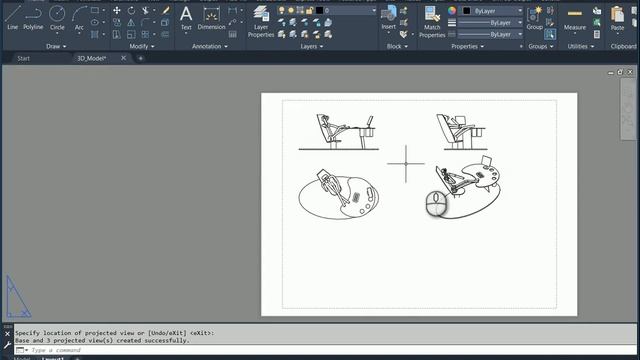Select the Line tool
Viewport: 640px width, 360px height.
click(12, 18)
